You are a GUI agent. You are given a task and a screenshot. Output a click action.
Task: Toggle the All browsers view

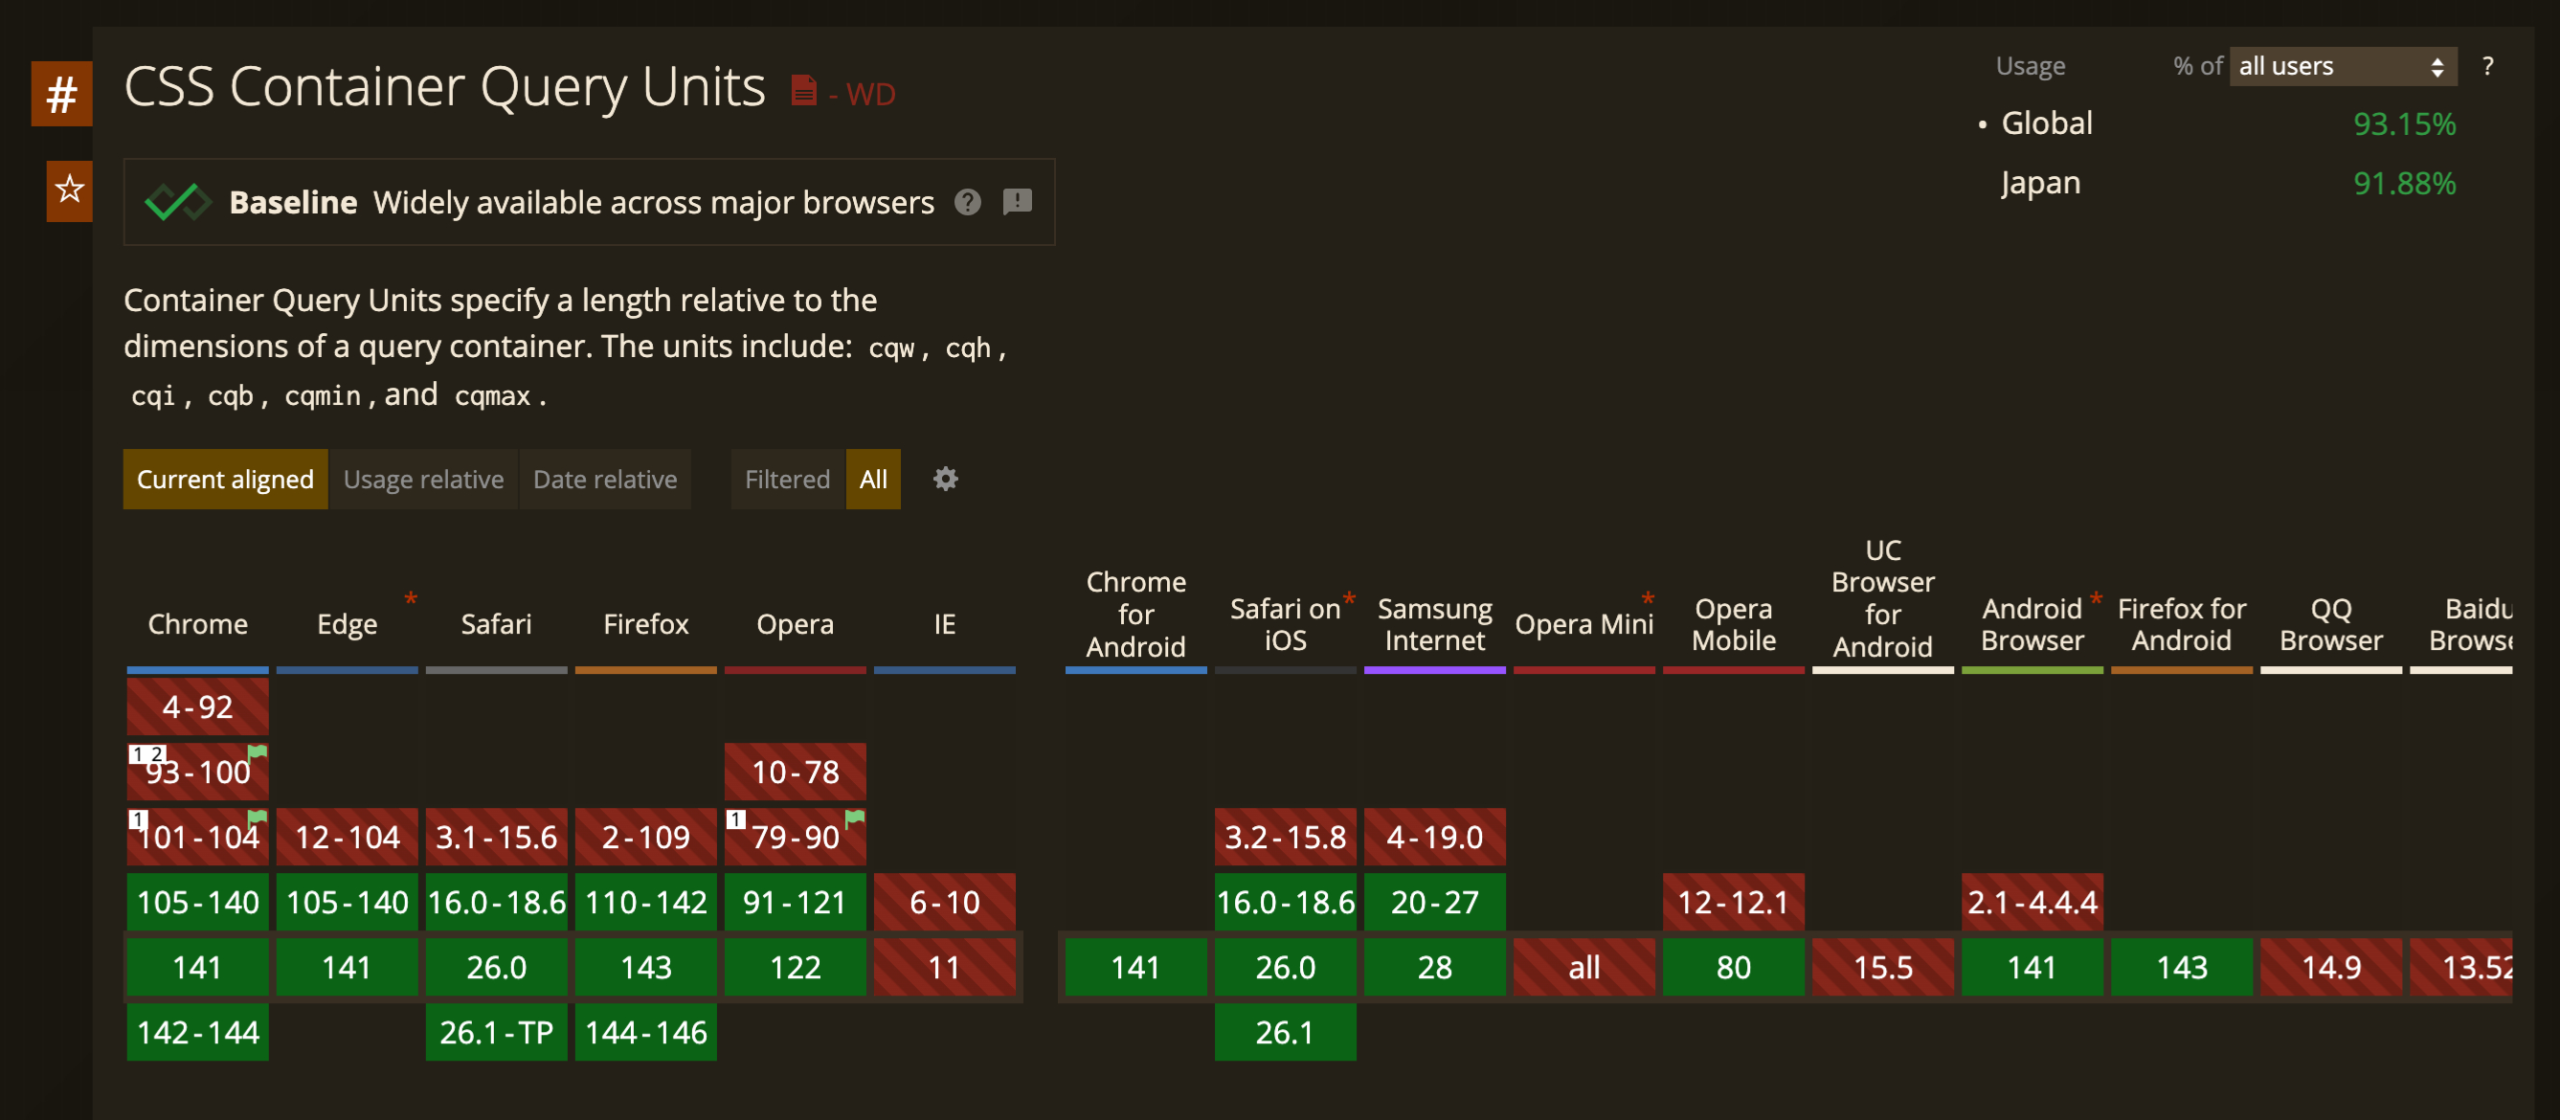pyautogui.click(x=873, y=480)
